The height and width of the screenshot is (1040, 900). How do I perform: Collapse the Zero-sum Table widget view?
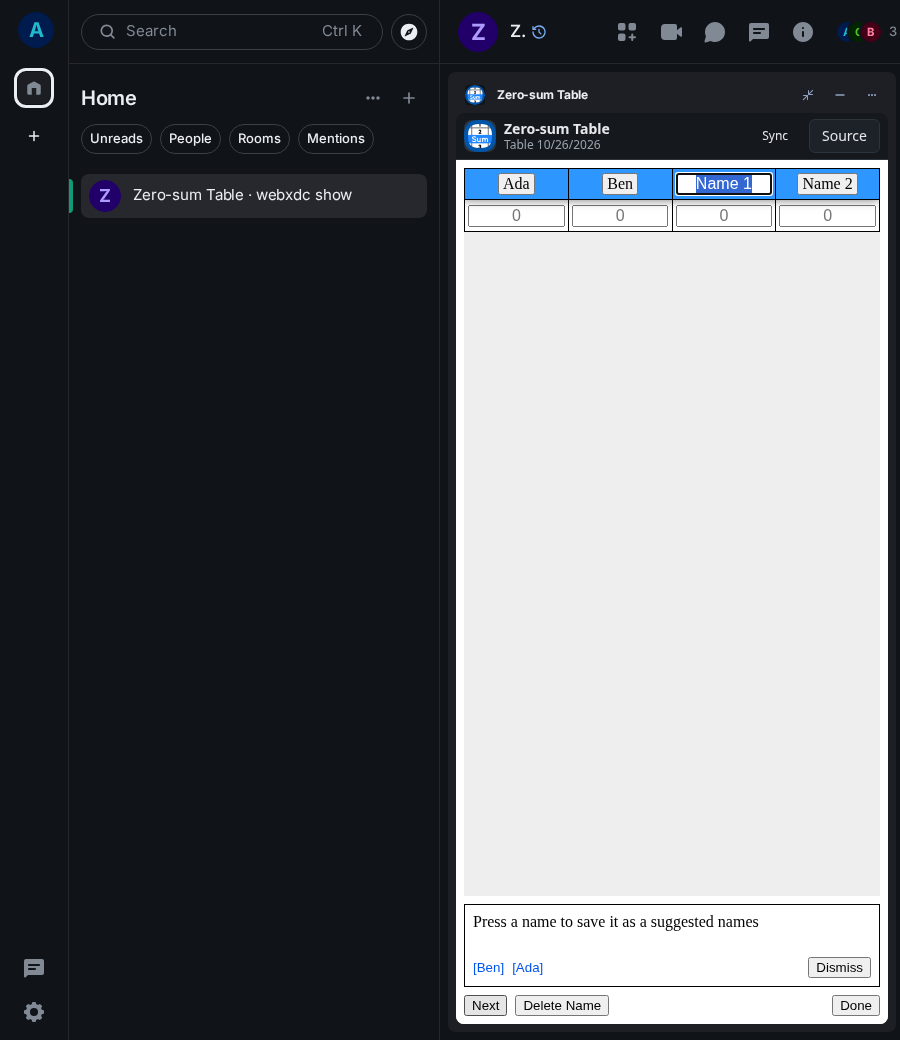coord(808,95)
